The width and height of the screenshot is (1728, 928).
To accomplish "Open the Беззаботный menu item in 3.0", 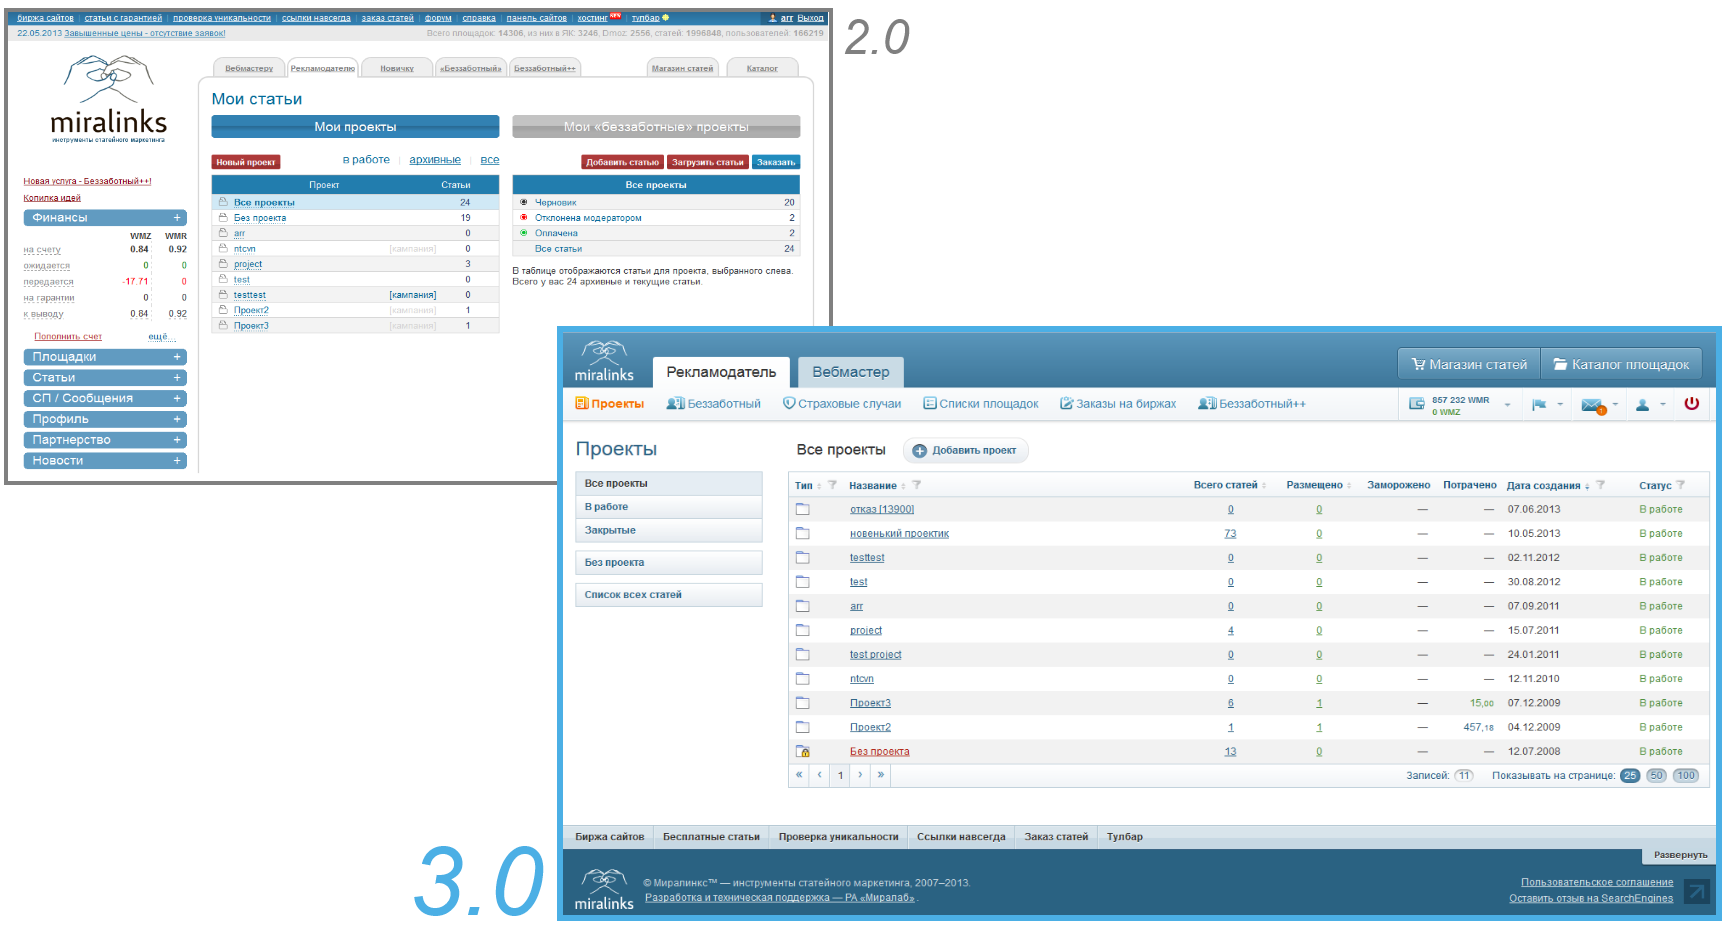I will (714, 404).
